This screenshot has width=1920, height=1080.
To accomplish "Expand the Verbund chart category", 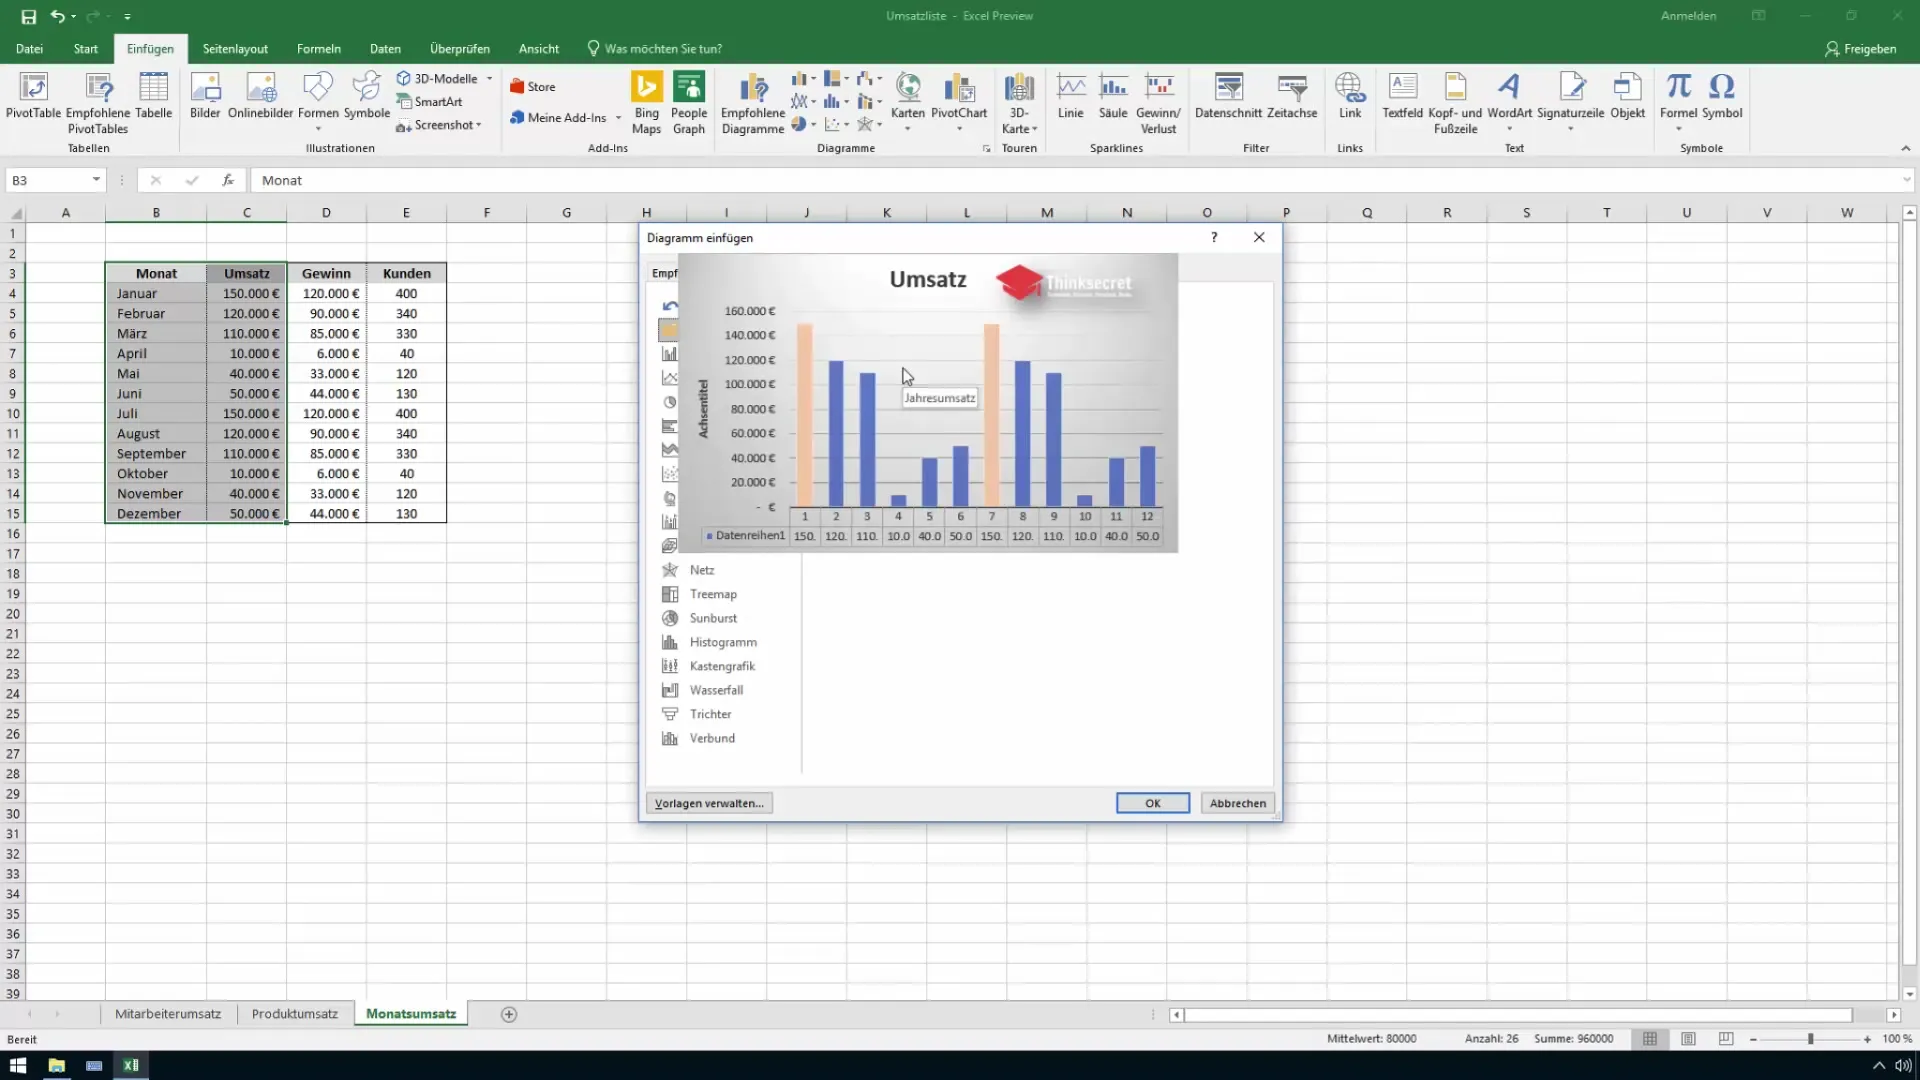I will (x=712, y=737).
